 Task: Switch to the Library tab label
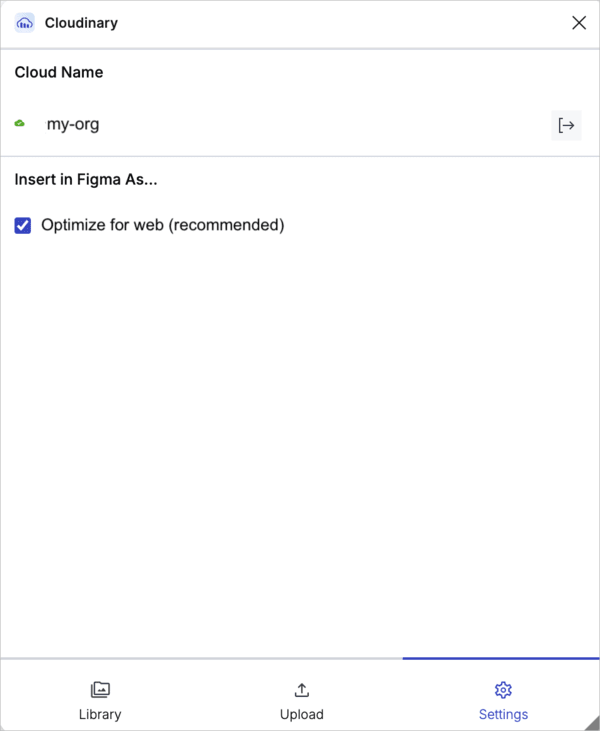[x=100, y=714]
